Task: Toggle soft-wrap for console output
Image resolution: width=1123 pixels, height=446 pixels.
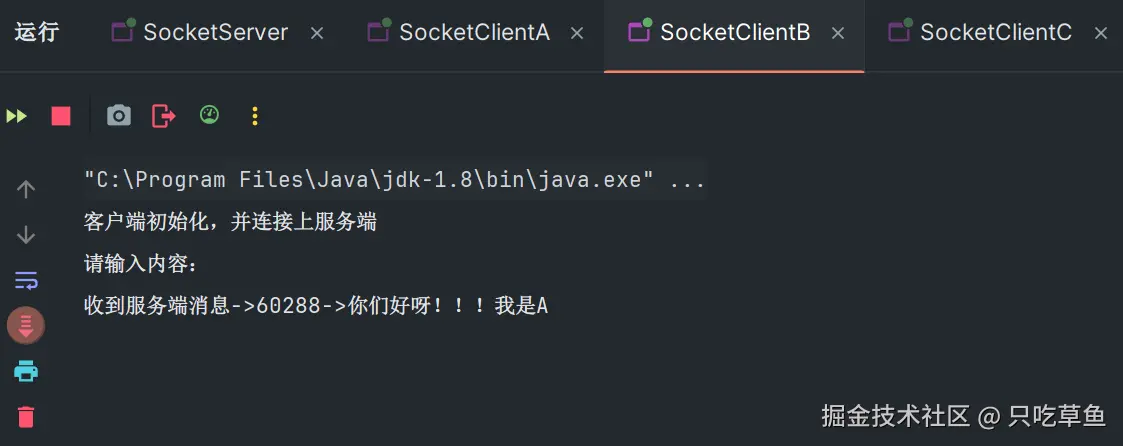Action: point(26,280)
